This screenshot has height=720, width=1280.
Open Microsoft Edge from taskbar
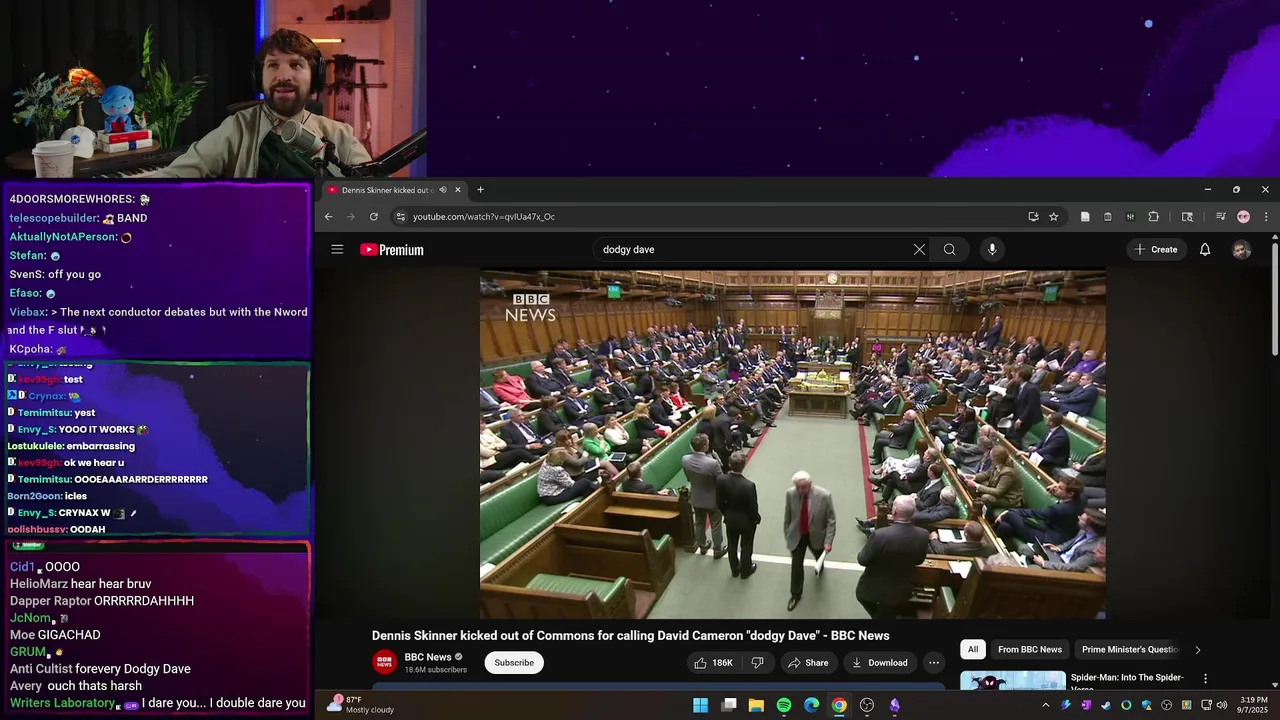pyautogui.click(x=812, y=705)
